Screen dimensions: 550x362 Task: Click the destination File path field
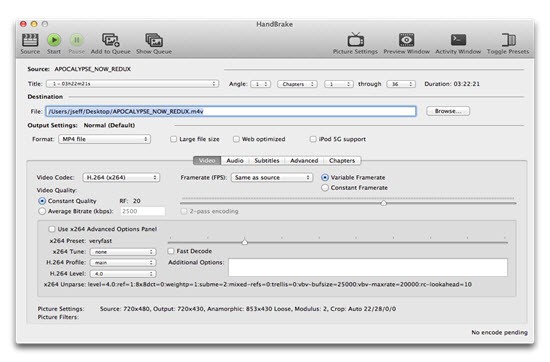coord(231,112)
